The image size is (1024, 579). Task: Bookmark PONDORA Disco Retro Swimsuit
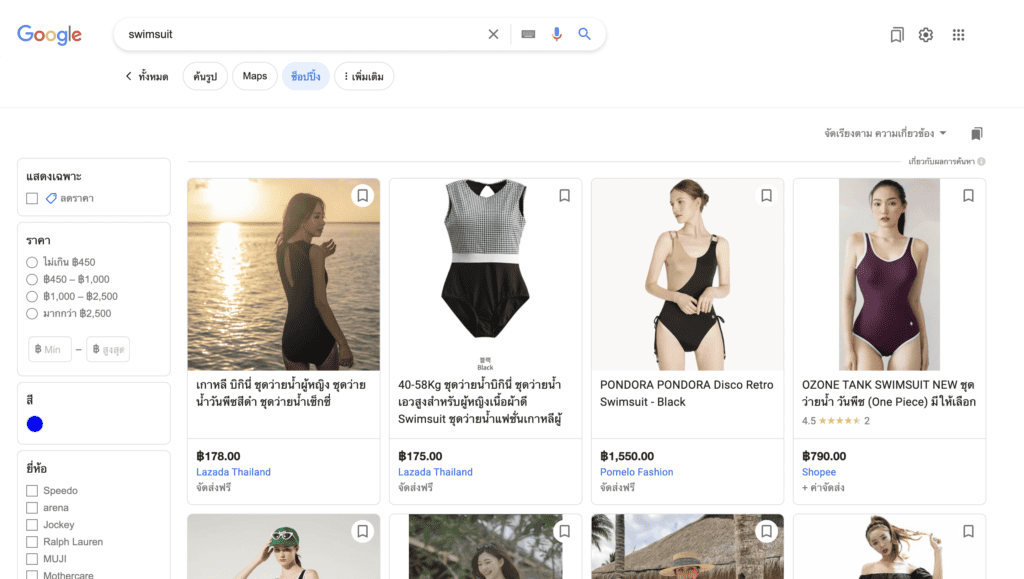(766, 195)
